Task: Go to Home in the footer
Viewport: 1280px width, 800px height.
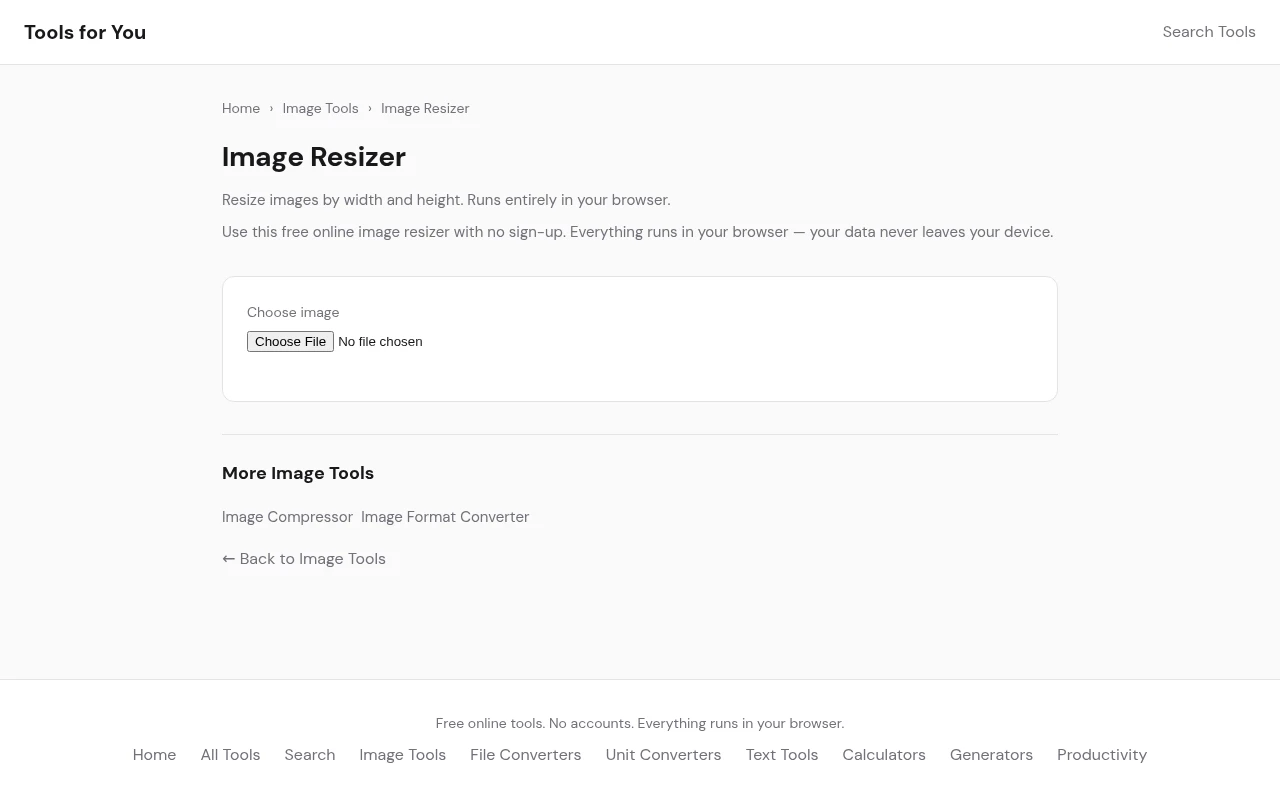Action: coord(154,755)
